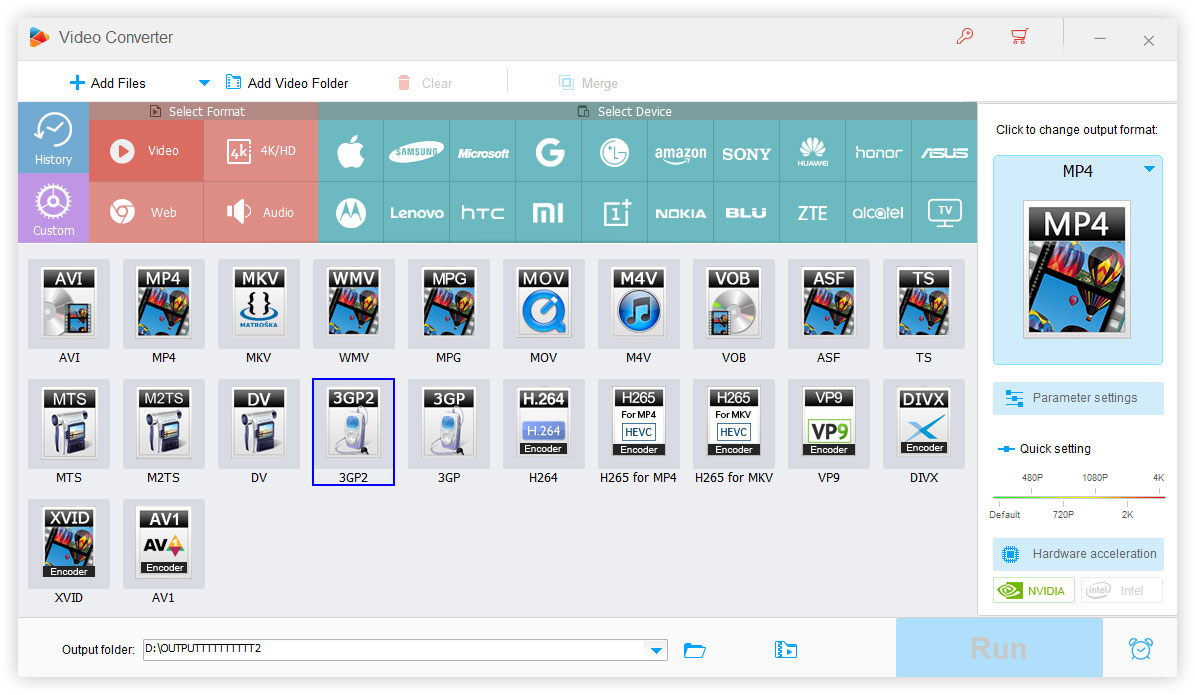Select the XVID encoder format
Viewport: 1195px width, 695px height.
(x=69, y=544)
